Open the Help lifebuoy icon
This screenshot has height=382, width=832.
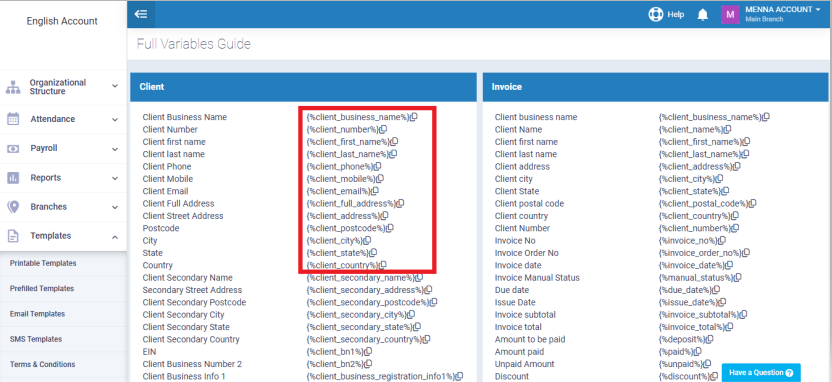[x=656, y=14]
